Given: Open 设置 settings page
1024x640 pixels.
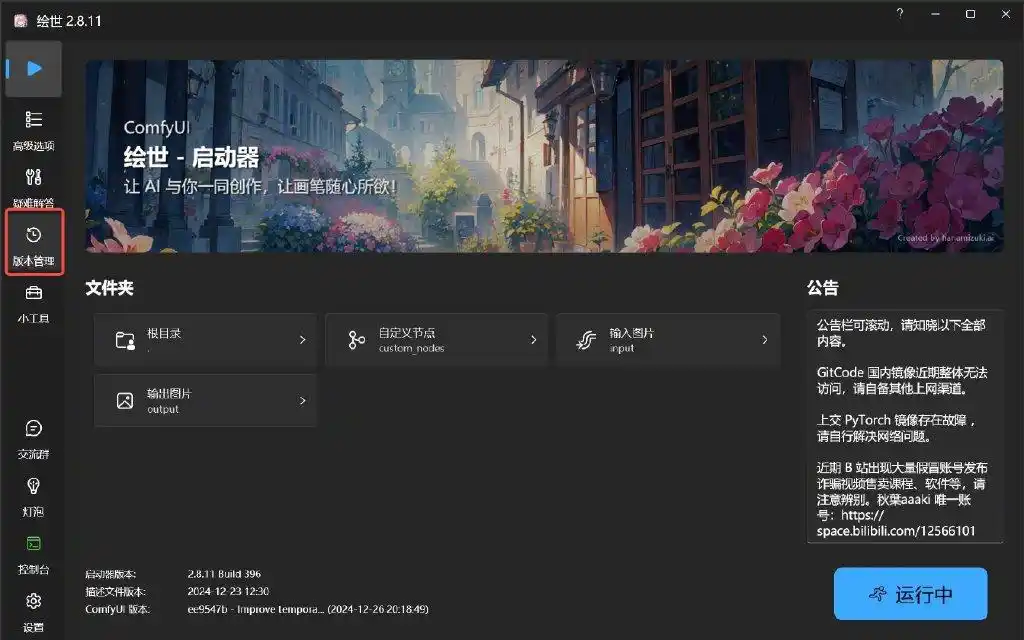Looking at the screenshot, I should [34, 610].
